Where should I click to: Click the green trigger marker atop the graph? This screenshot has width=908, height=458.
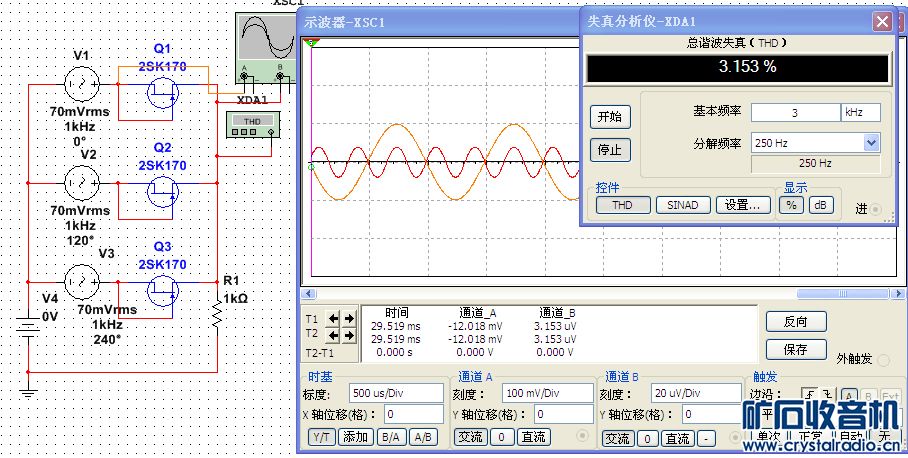point(312,42)
